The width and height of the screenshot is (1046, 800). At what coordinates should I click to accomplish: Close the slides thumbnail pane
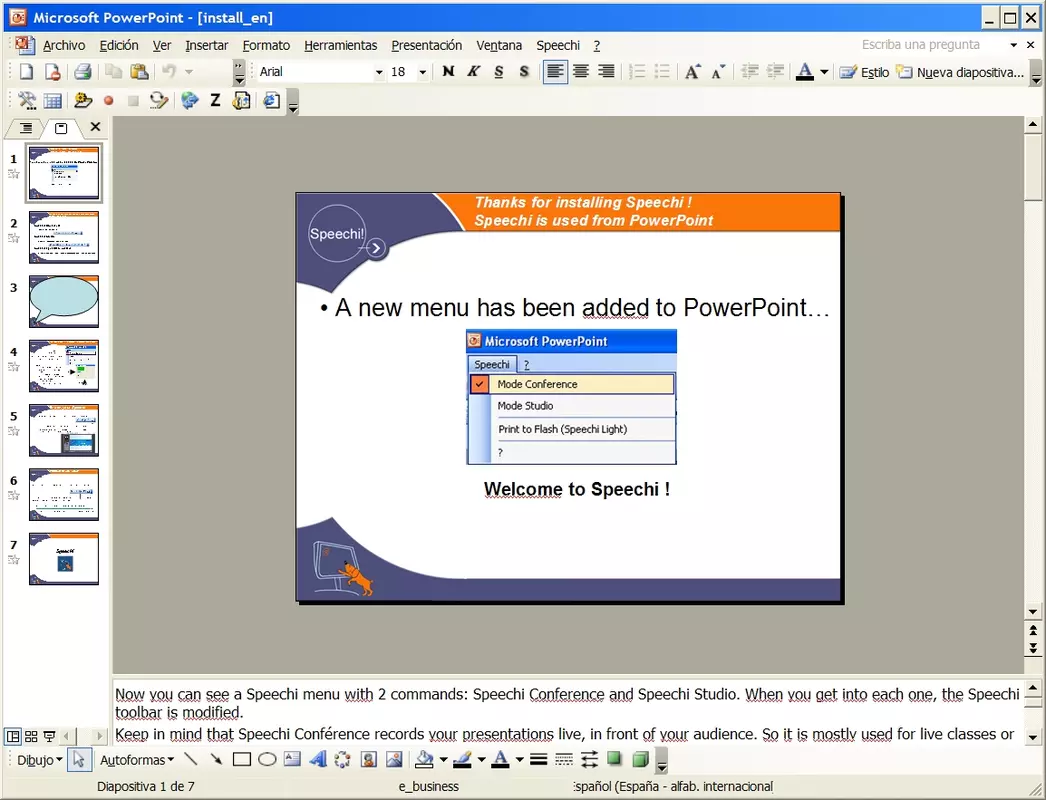coord(95,127)
